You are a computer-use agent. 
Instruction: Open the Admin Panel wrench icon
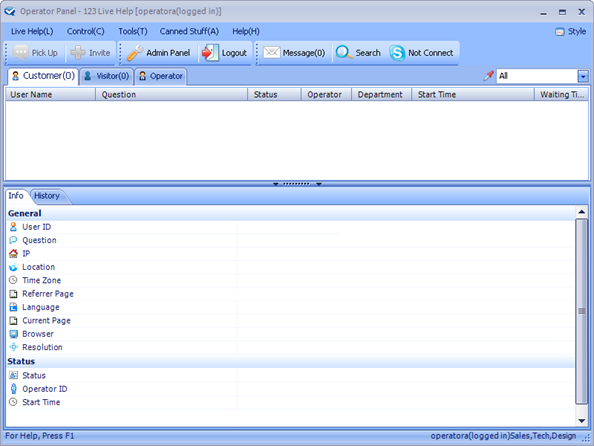click(134, 53)
